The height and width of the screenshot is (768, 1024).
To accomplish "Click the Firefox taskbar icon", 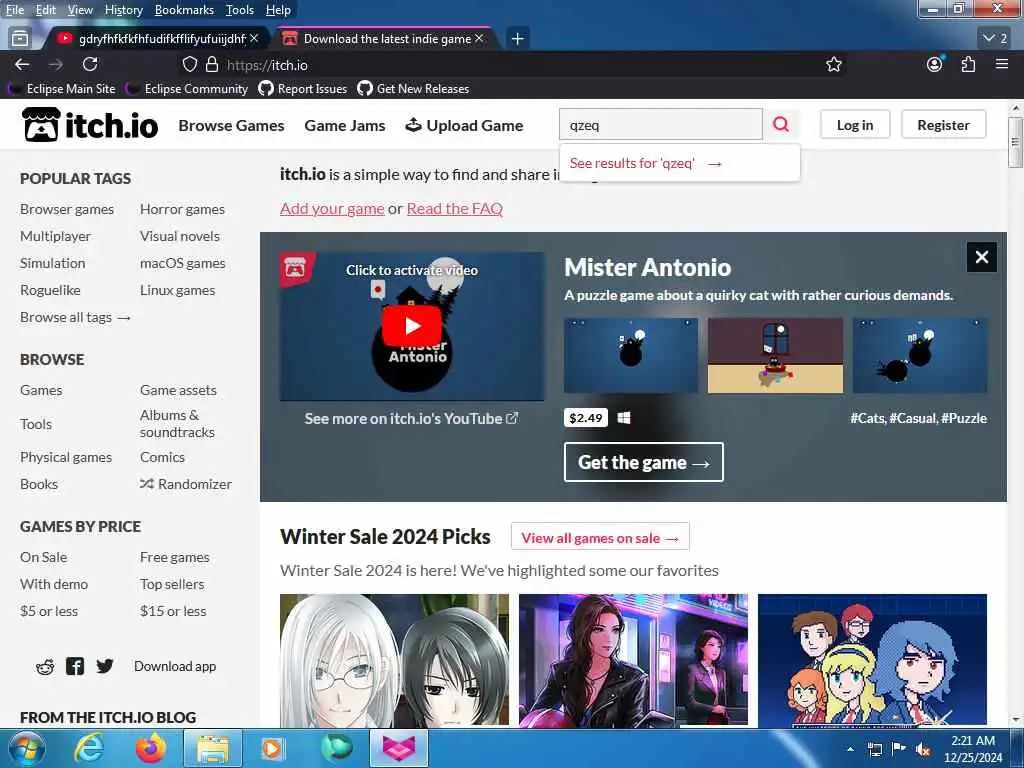I will pyautogui.click(x=150, y=748).
